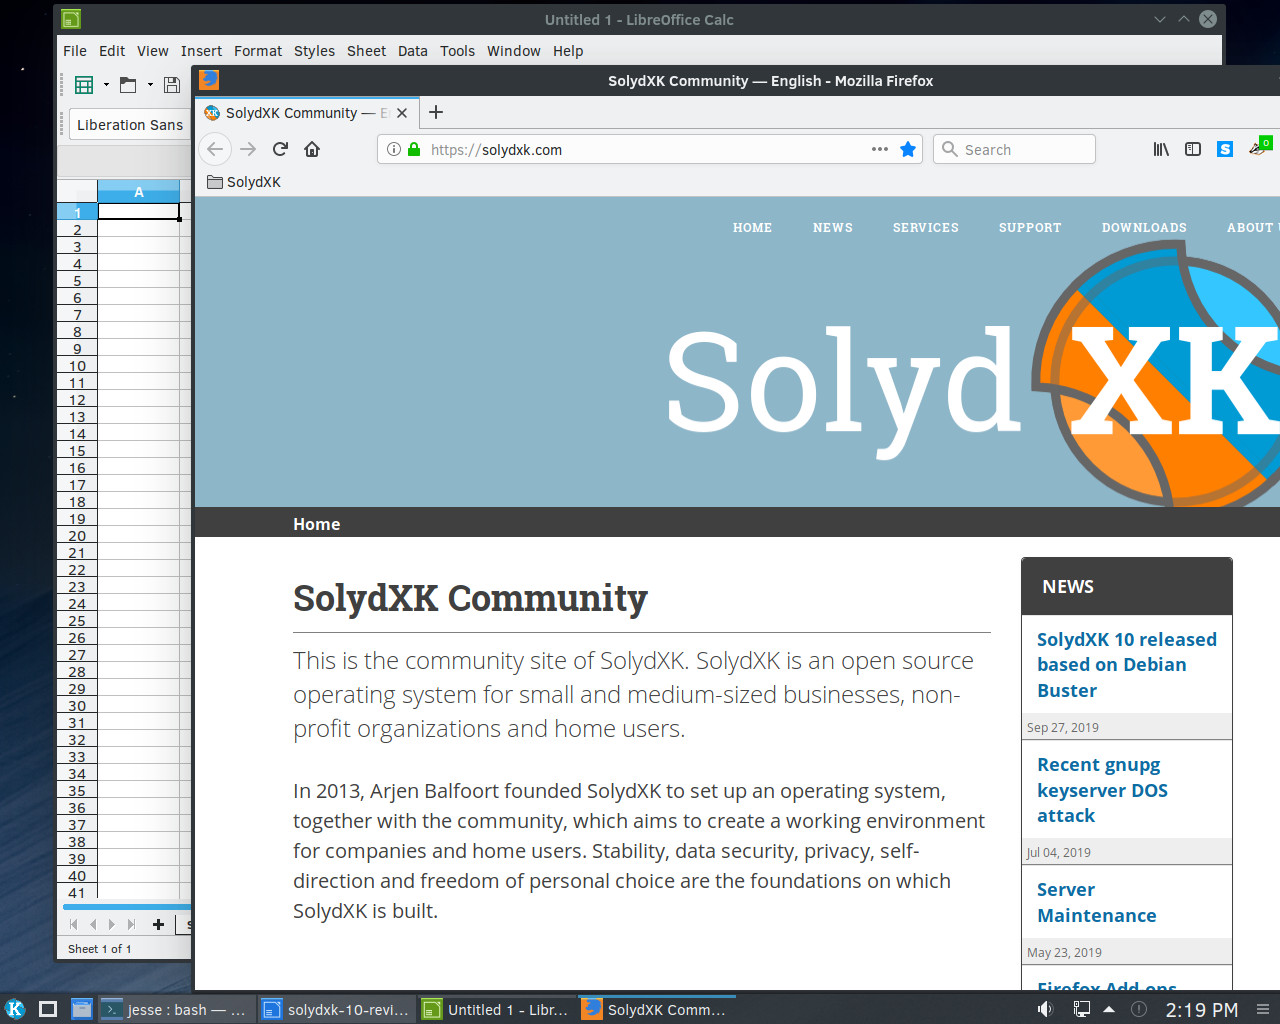Image resolution: width=1280 pixels, height=1024 pixels.
Task: Toggle the blue bookmark star
Action: (908, 149)
